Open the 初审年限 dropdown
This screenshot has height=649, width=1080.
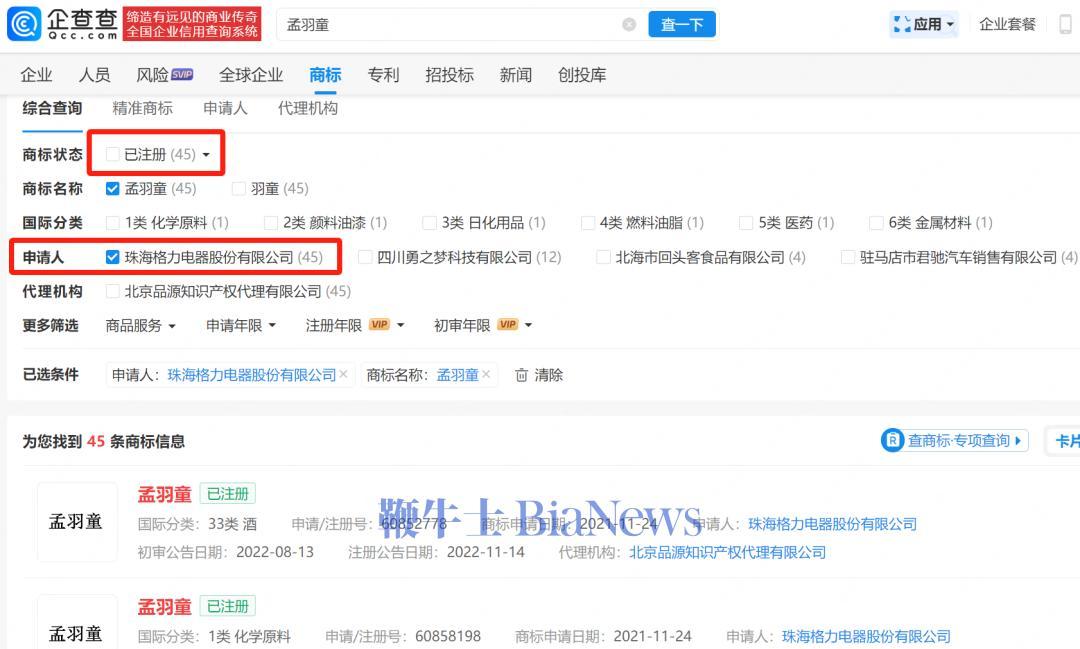point(483,325)
